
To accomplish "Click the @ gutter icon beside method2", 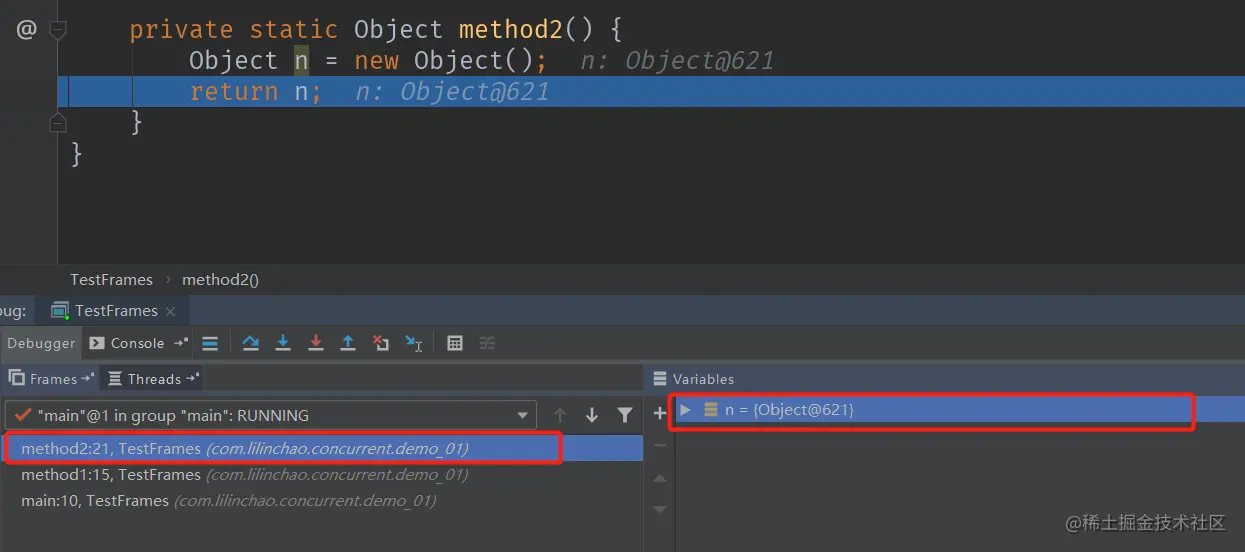I will (27, 30).
